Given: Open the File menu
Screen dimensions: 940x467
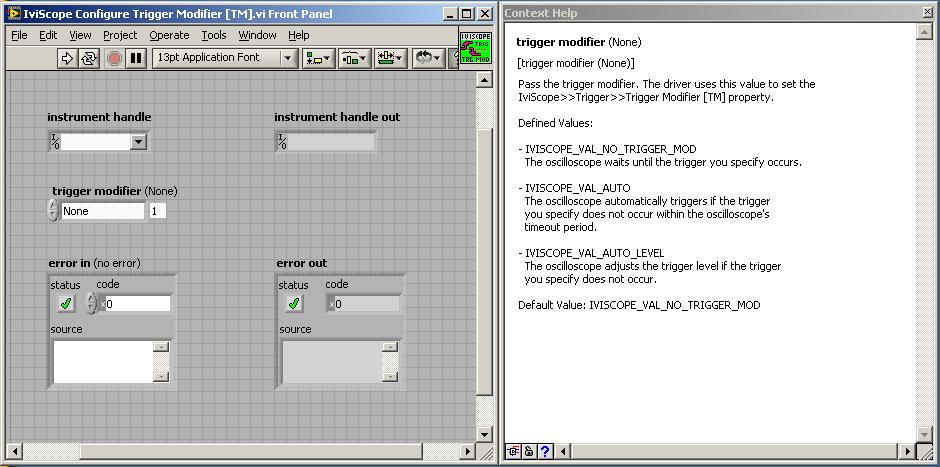Looking at the screenshot, I should [x=19, y=35].
